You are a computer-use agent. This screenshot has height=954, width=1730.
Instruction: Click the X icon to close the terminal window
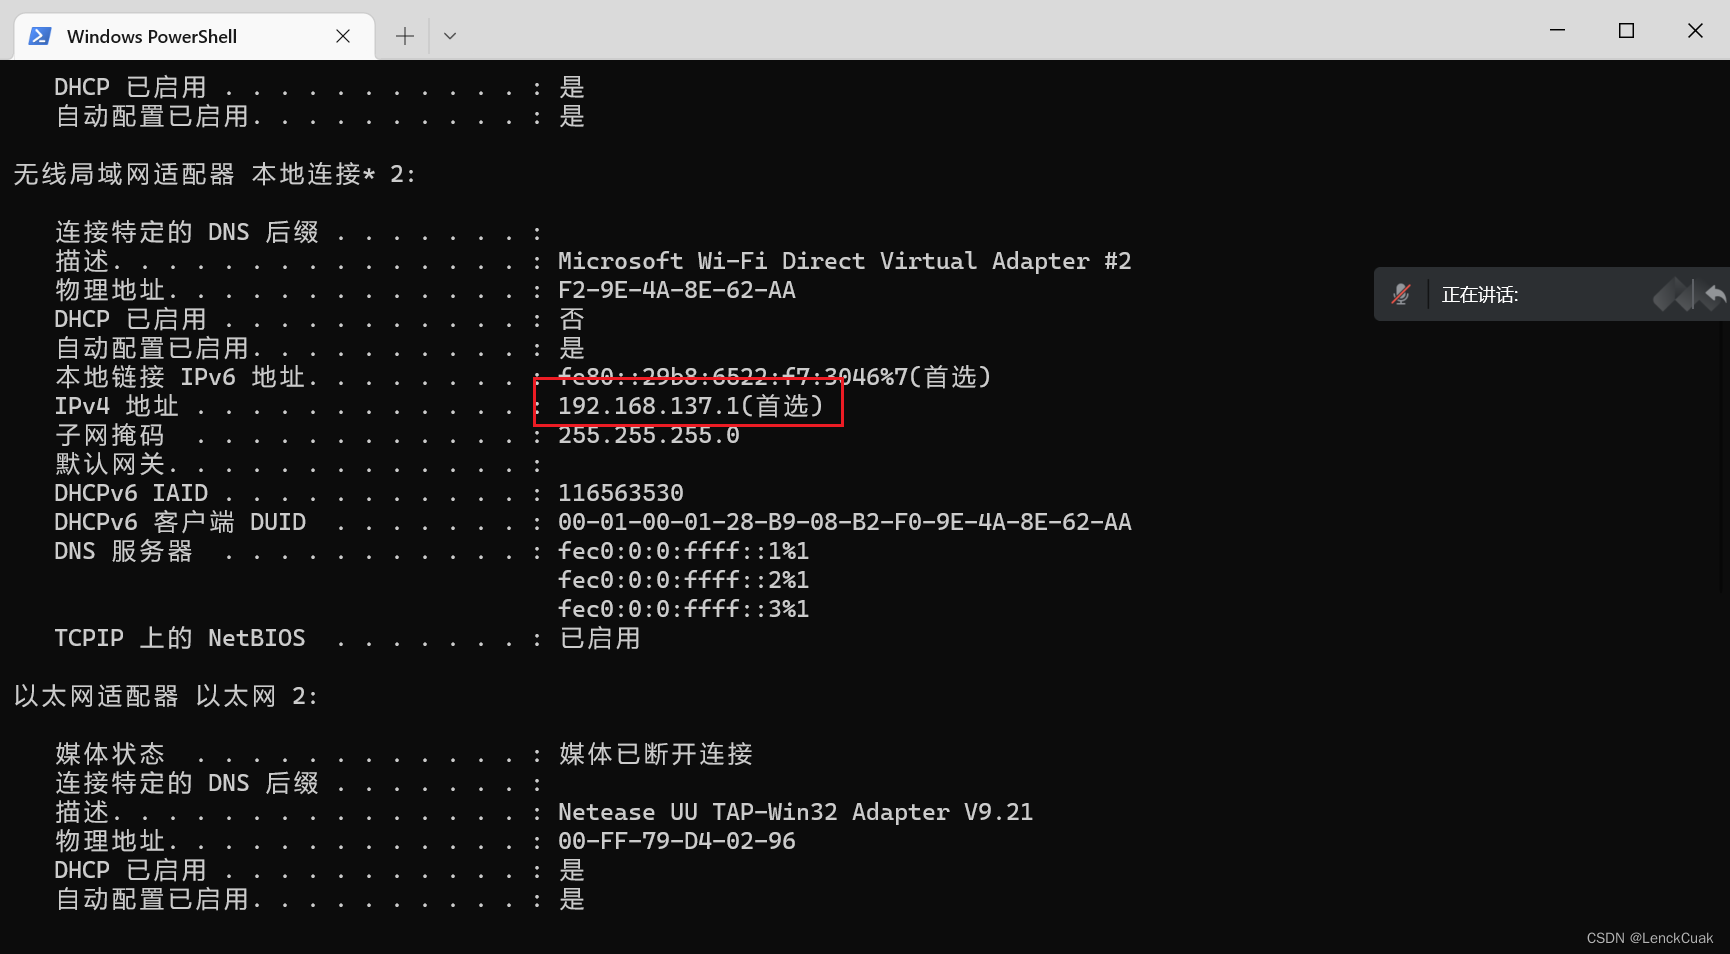click(x=1695, y=30)
